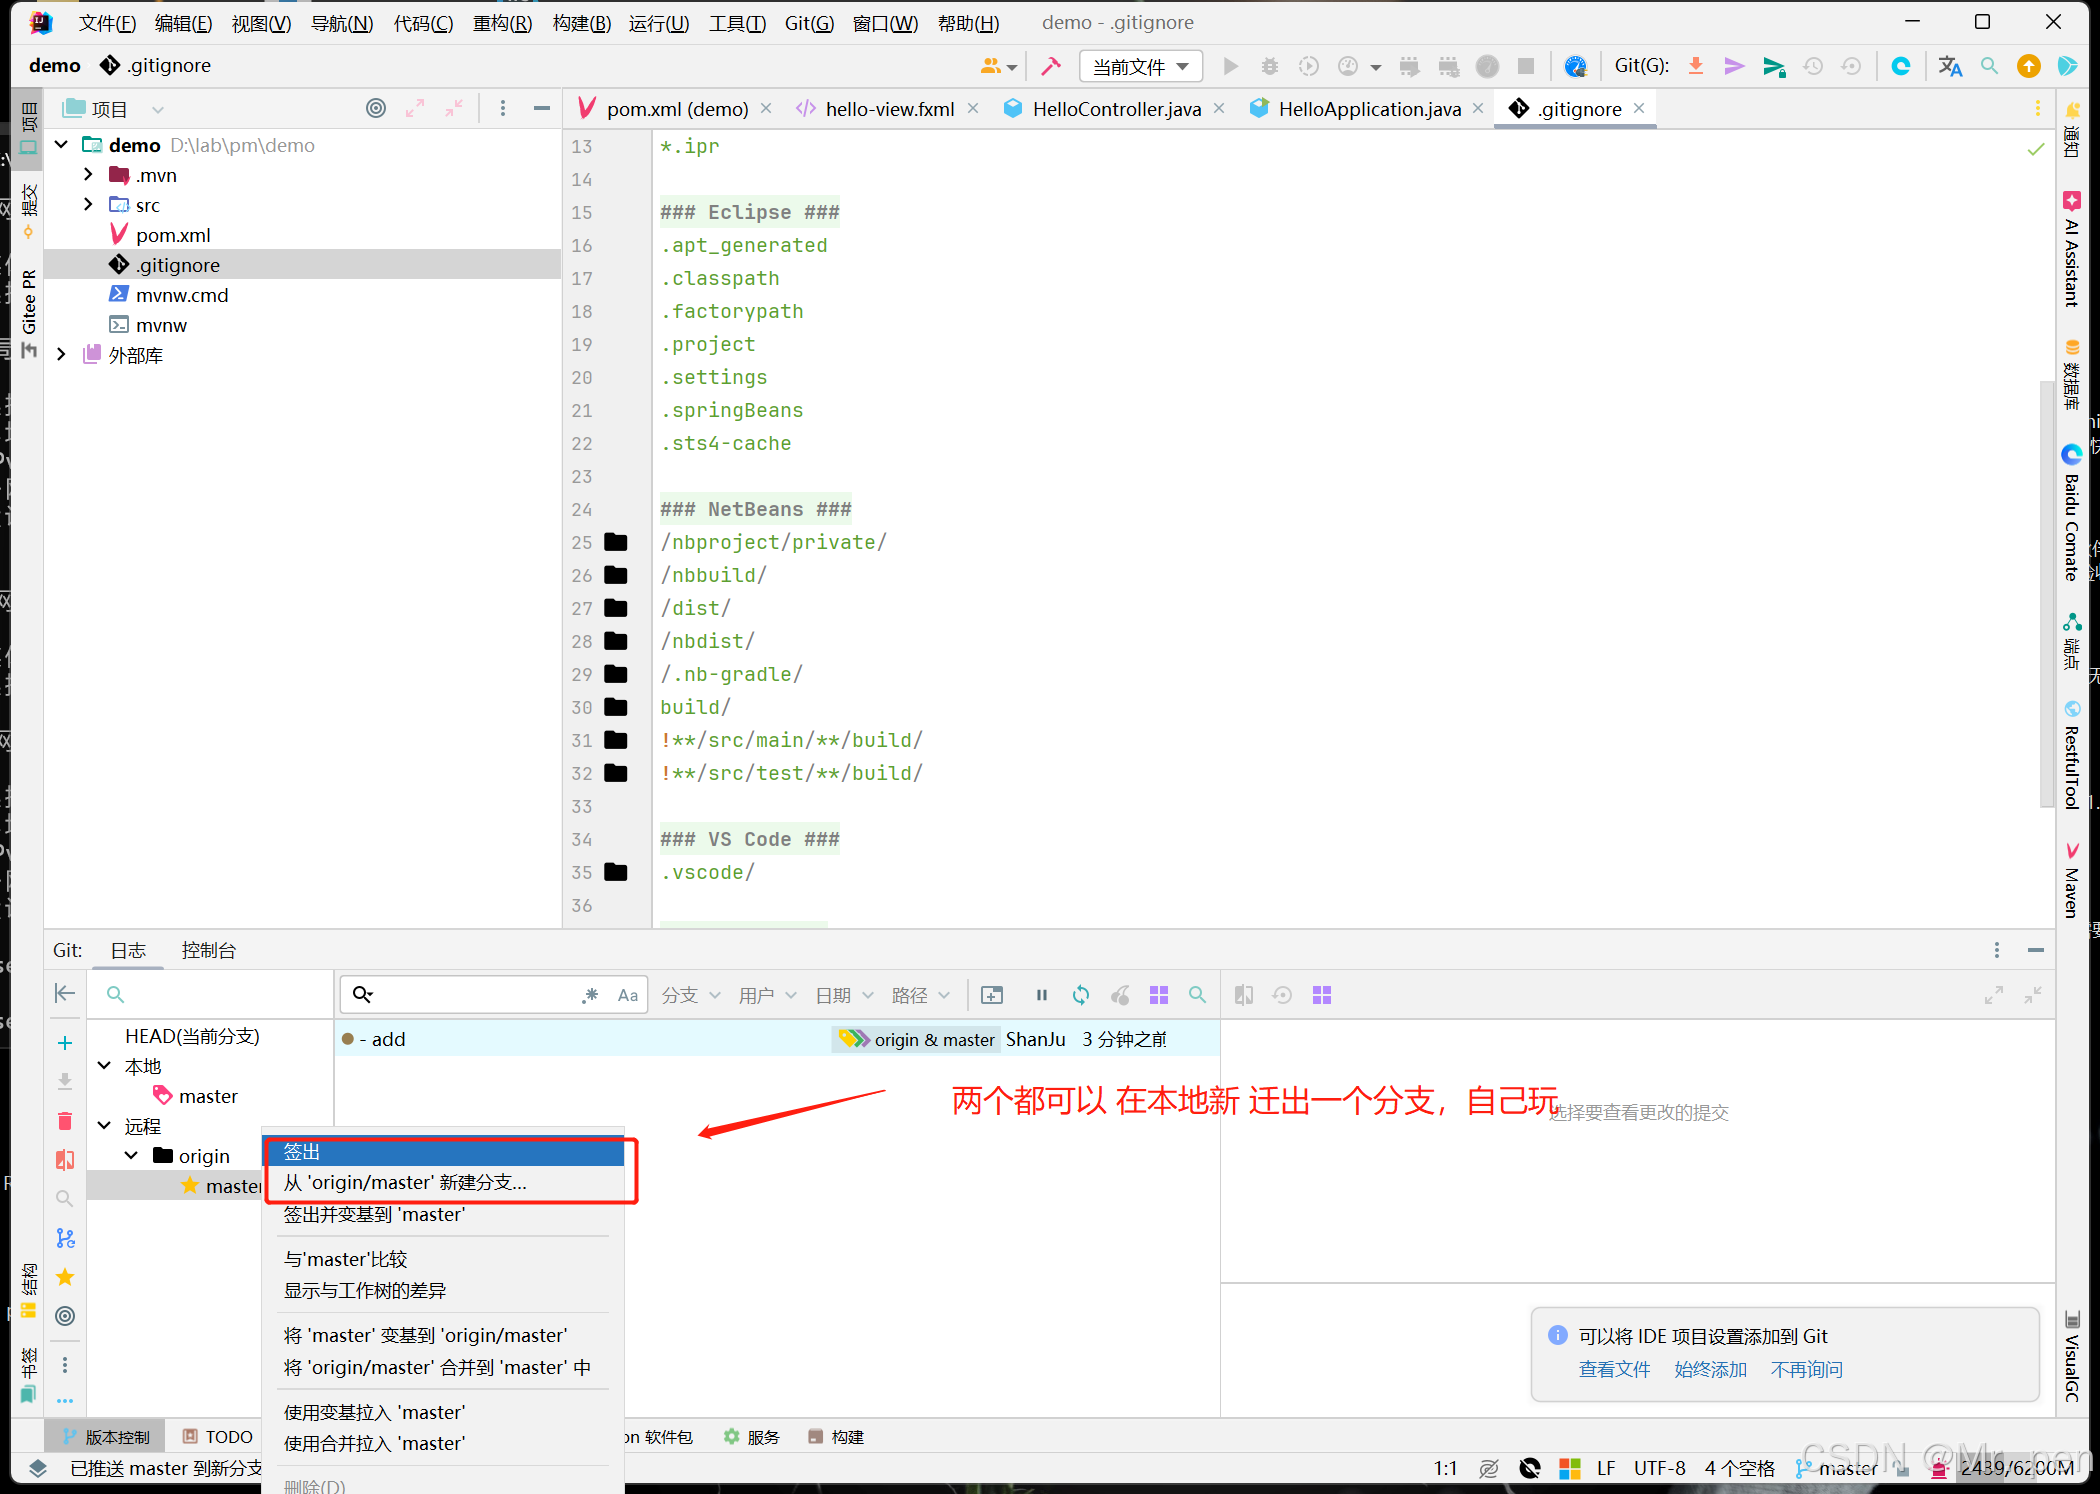2100x1494 pixels.
Task: Open the 当前文件 run configuration dropdown
Action: pyautogui.click(x=1140, y=66)
